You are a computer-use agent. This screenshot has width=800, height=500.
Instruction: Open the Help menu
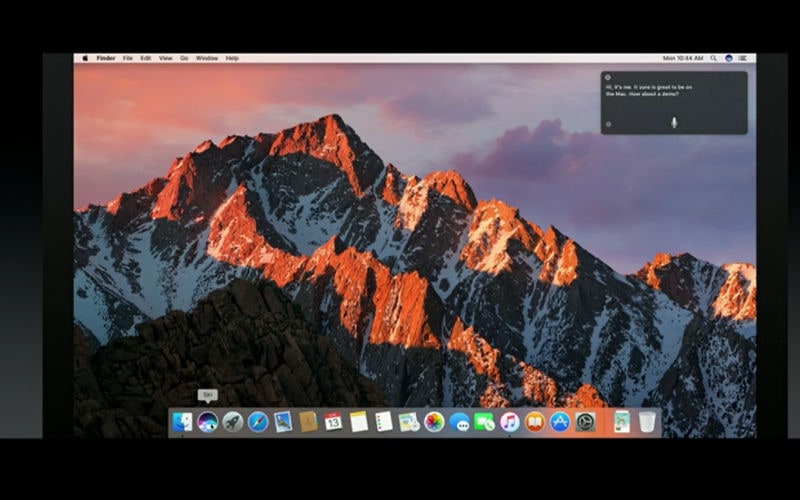232,58
